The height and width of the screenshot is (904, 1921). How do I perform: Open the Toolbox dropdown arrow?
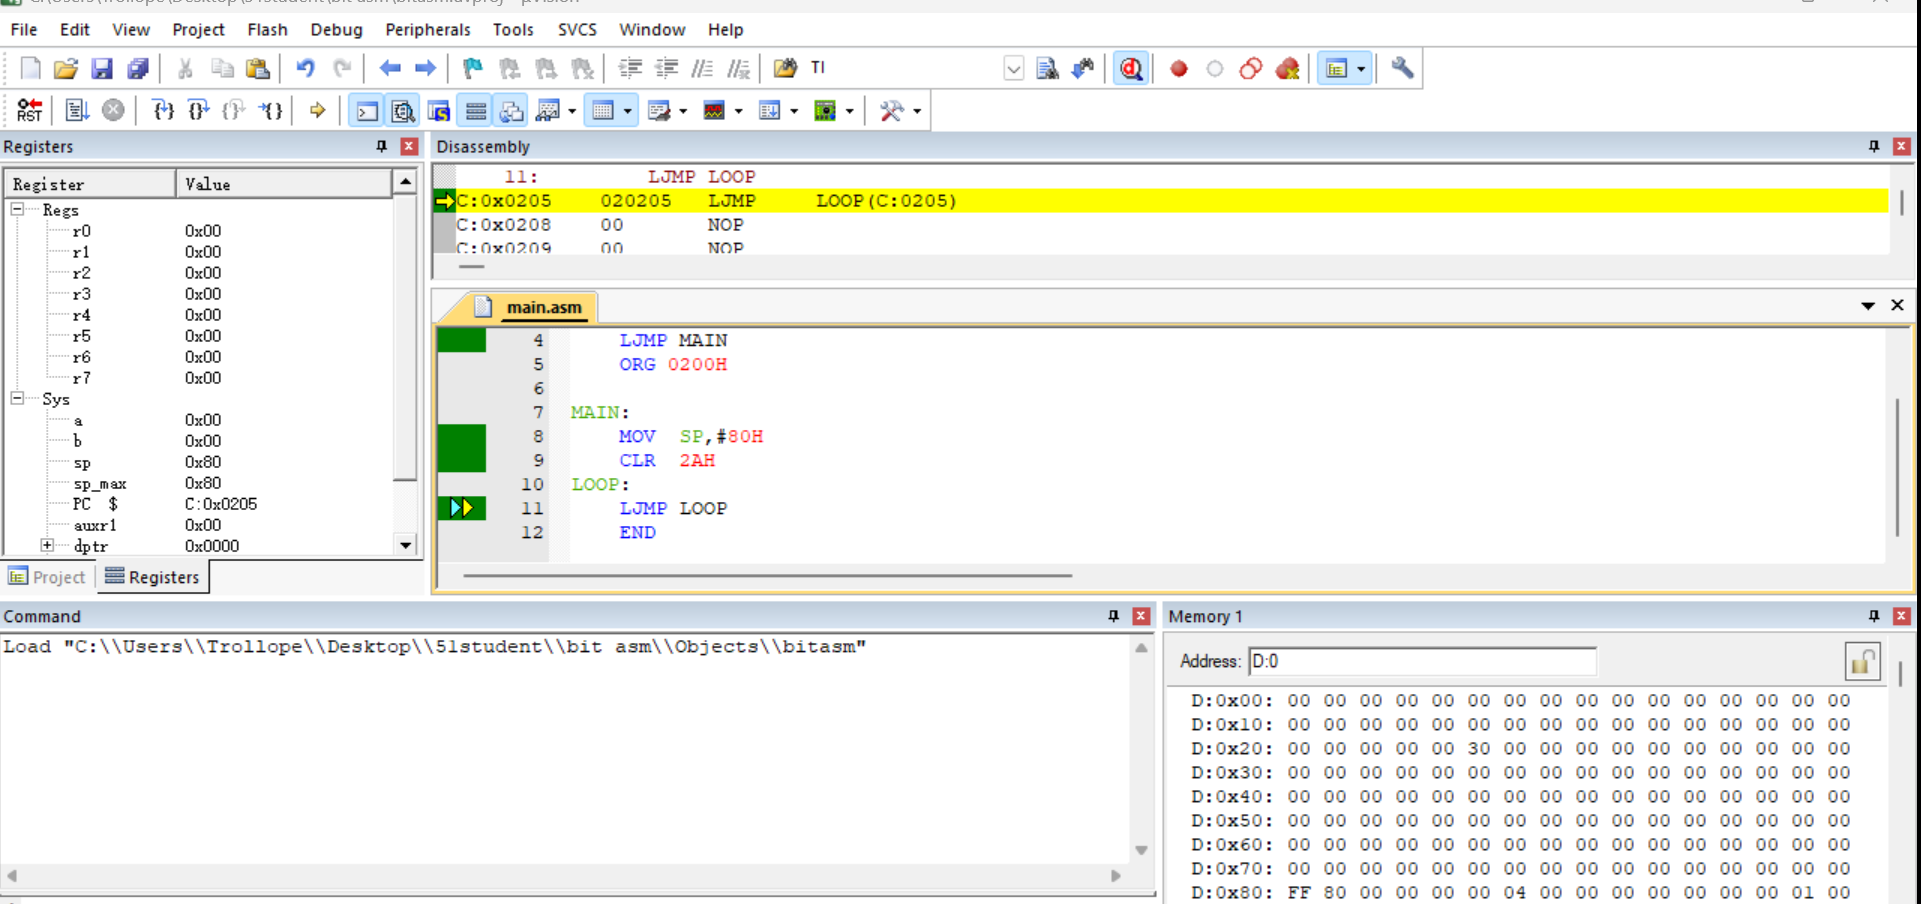[917, 111]
